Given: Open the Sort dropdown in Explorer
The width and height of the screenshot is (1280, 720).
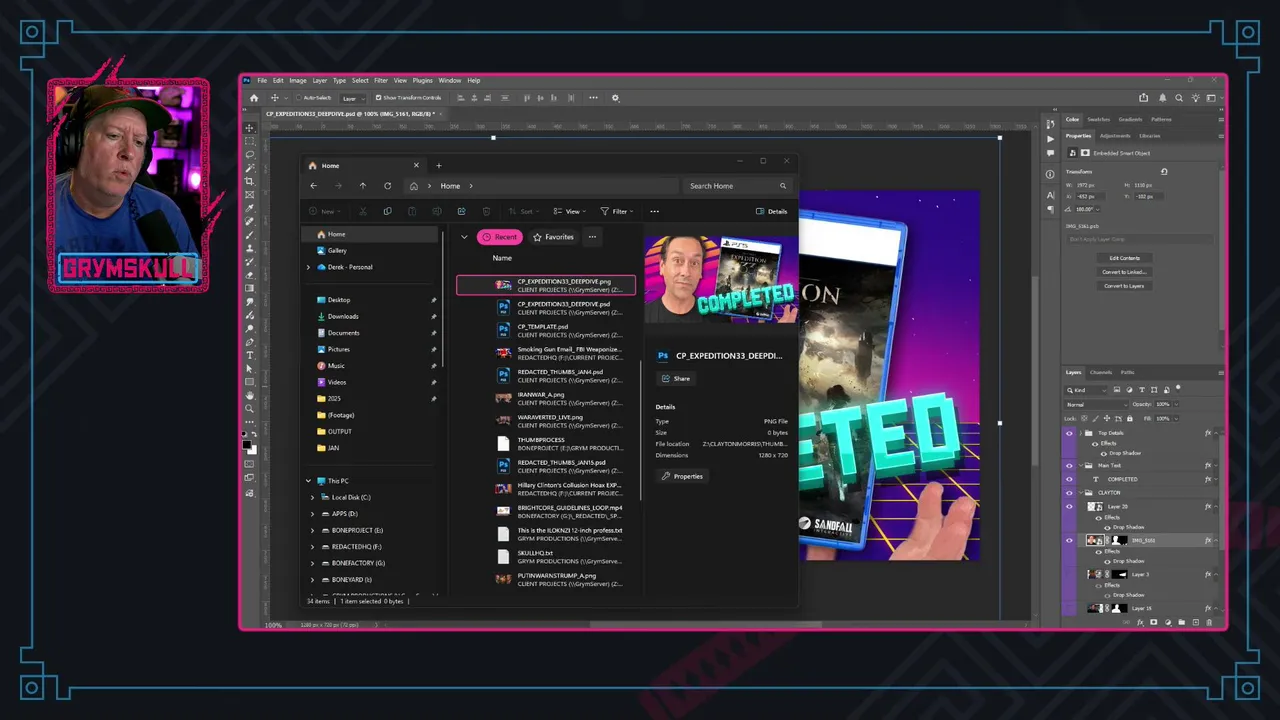Looking at the screenshot, I should pyautogui.click(x=524, y=211).
